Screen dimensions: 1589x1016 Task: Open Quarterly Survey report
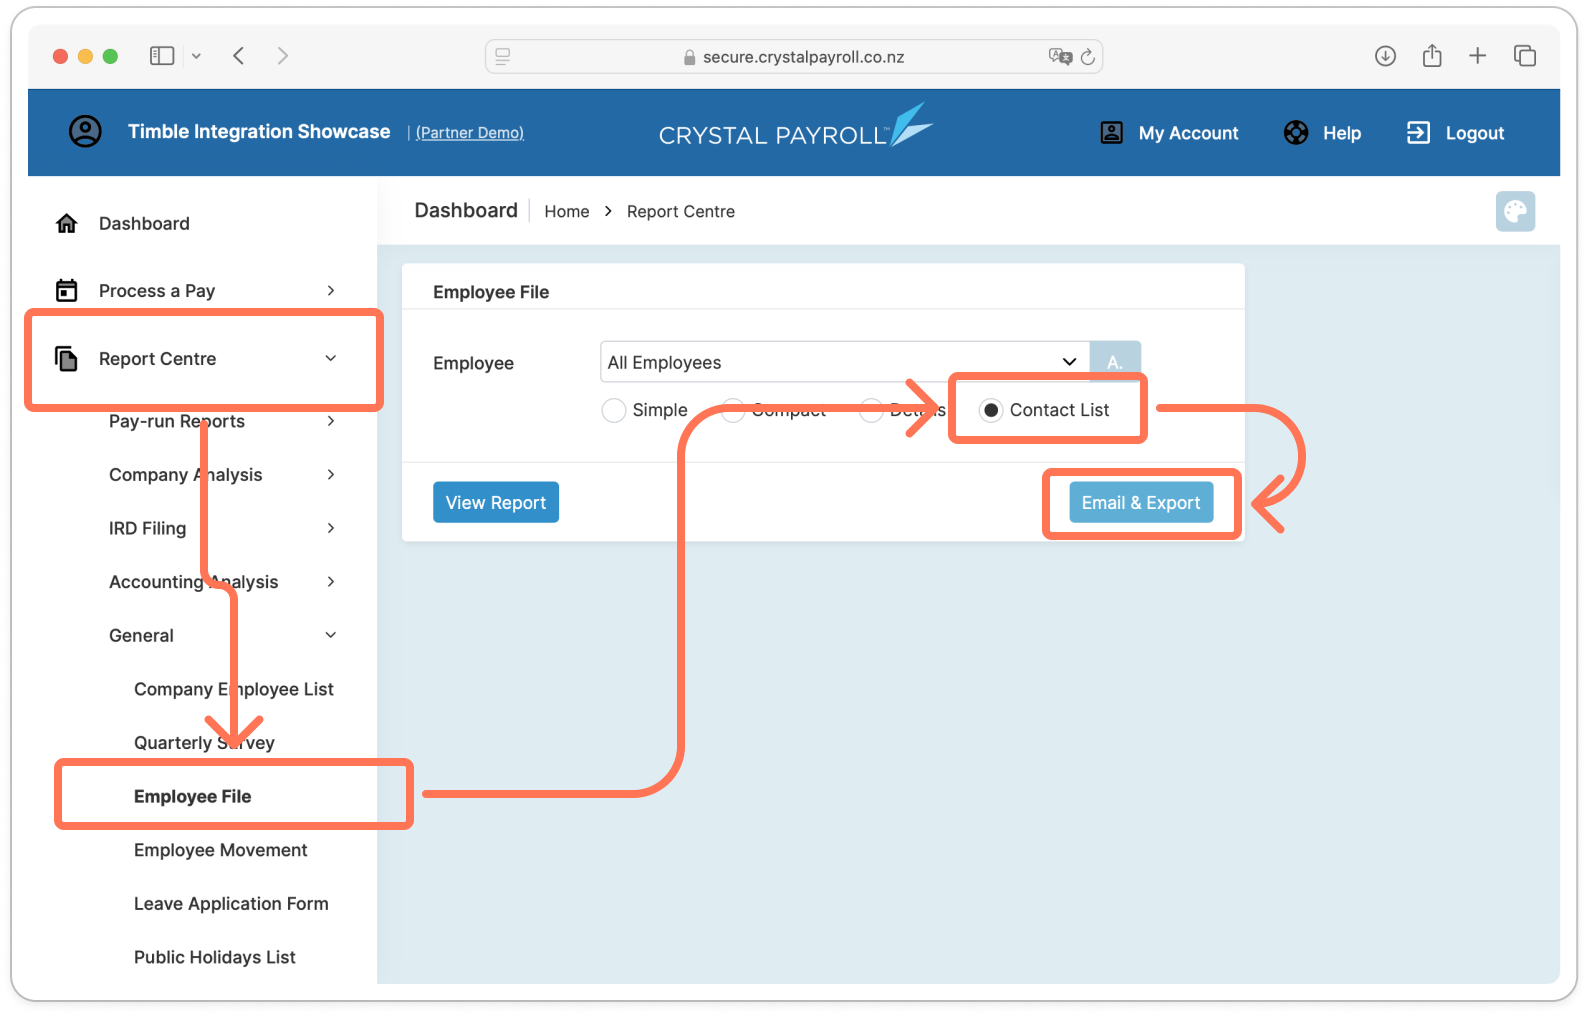tap(204, 743)
